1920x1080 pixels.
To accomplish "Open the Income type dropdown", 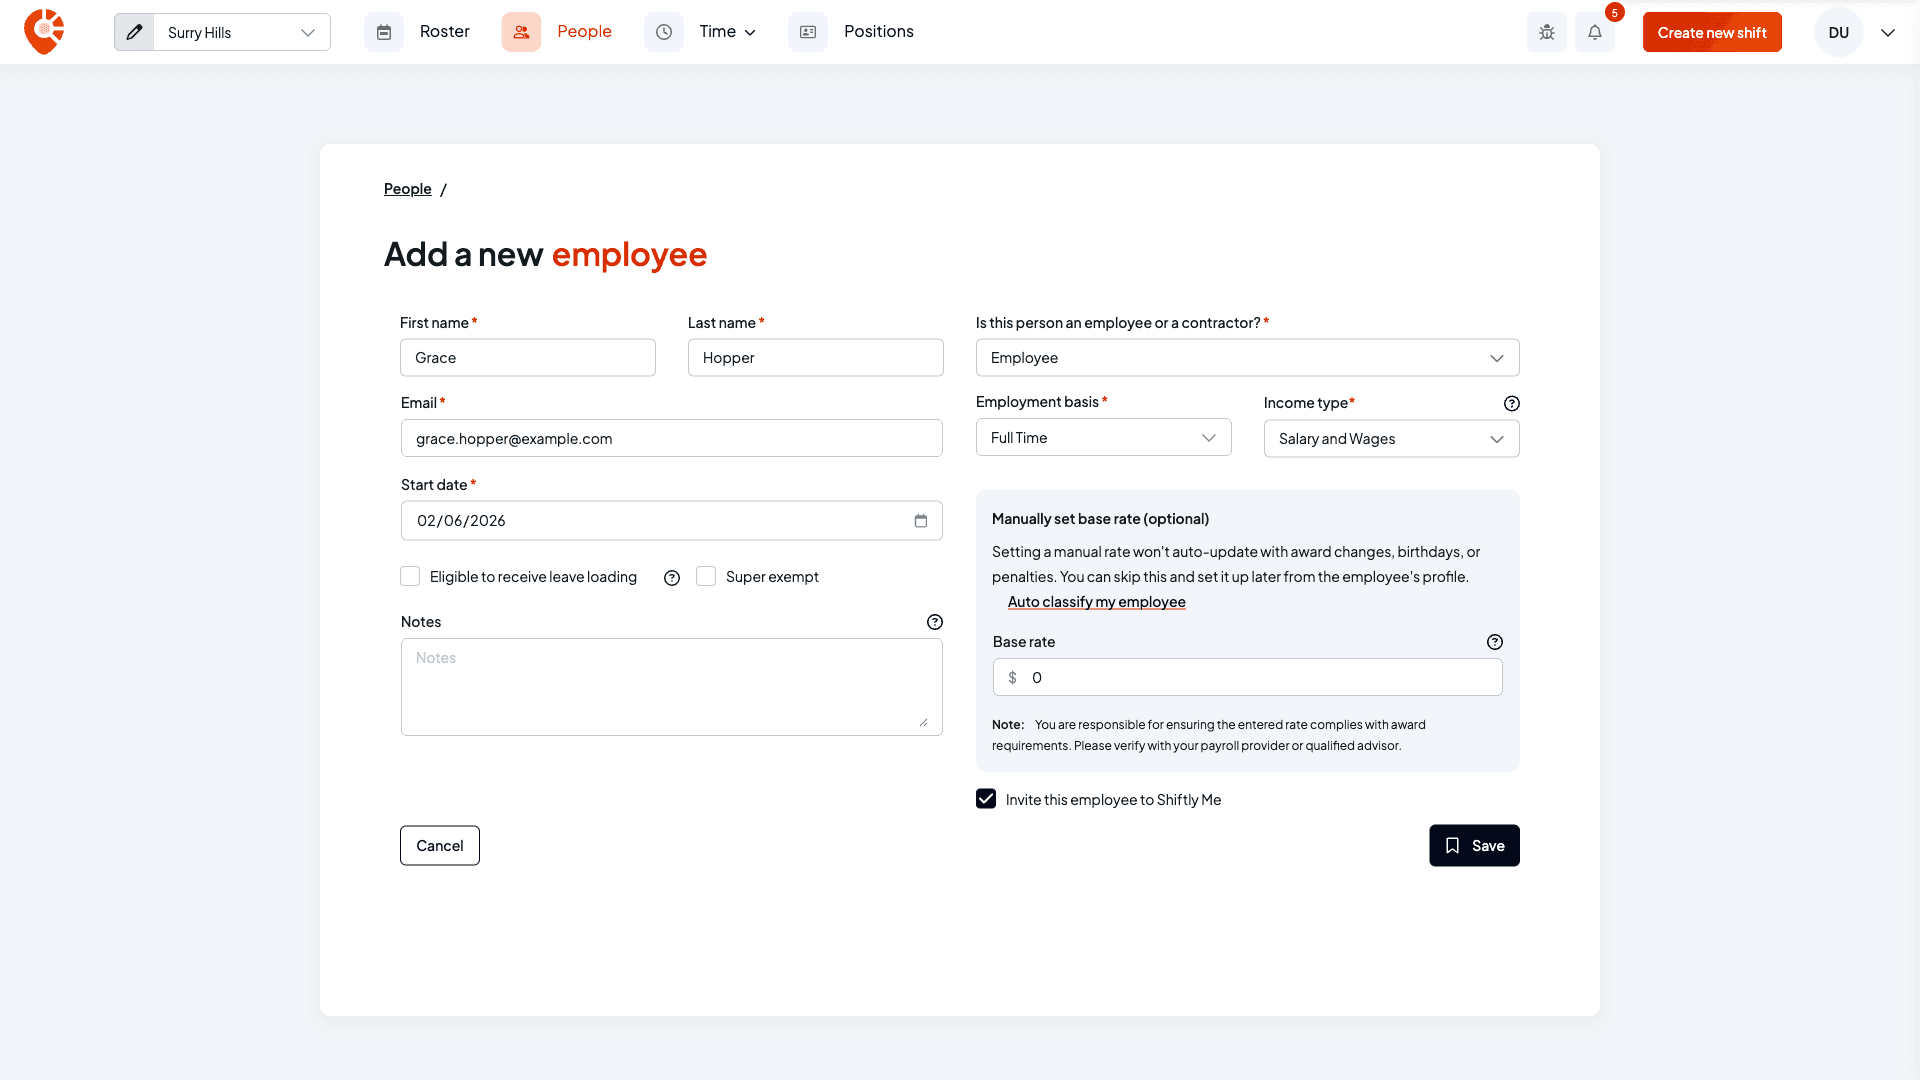I will tap(1391, 439).
